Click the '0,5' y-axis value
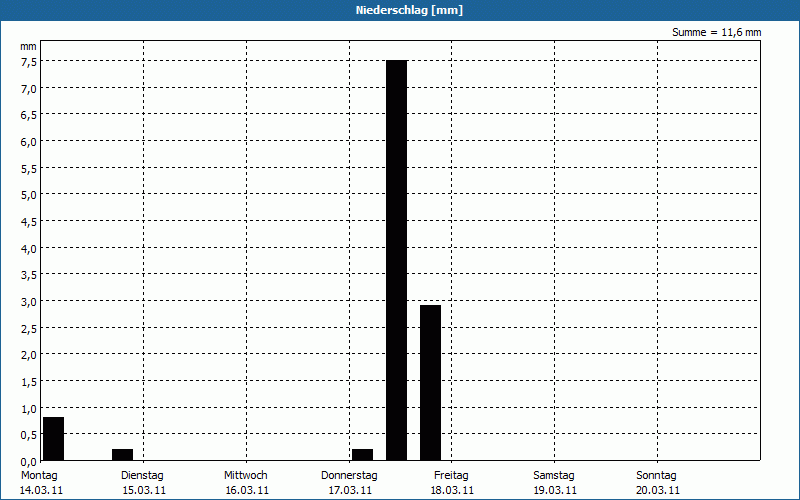 29,435
